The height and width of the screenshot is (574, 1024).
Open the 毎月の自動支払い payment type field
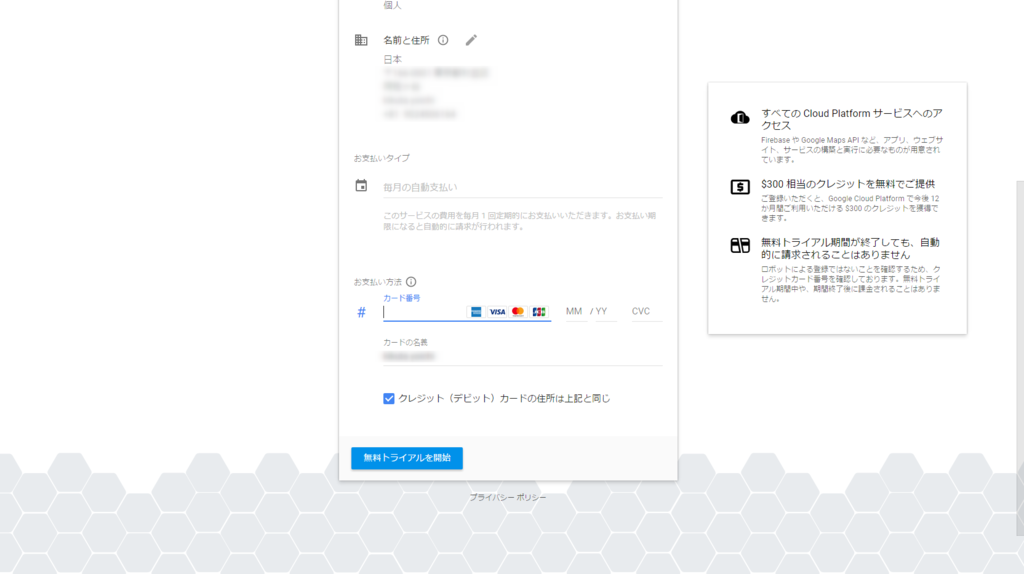pyautogui.click(x=522, y=187)
